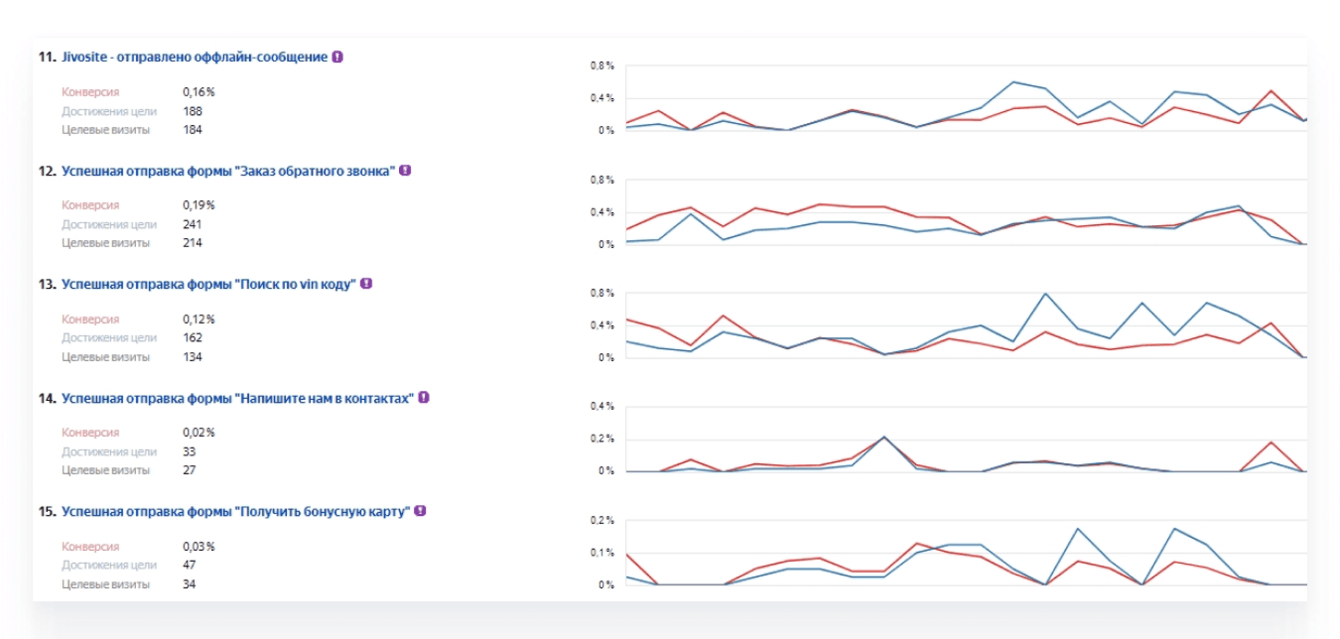Image resolution: width=1340 pixels, height=639 pixels.
Task: Click purple icon next to "Заказ обратного звонка"
Action: coord(405,170)
